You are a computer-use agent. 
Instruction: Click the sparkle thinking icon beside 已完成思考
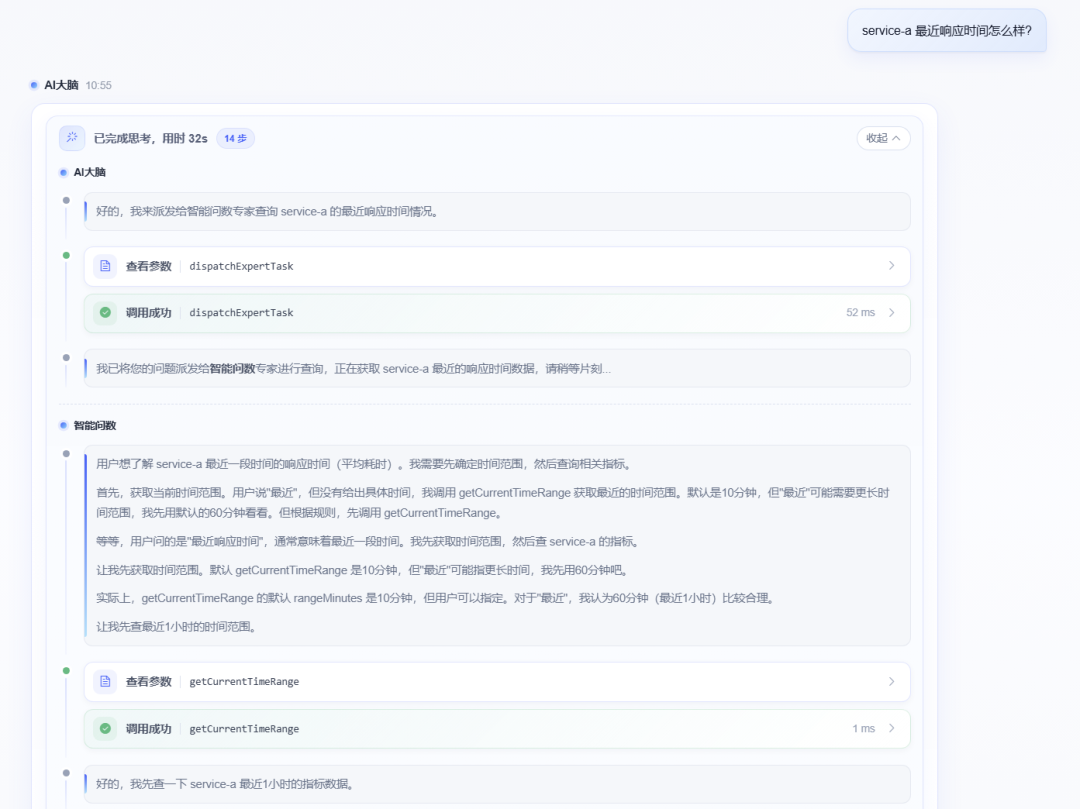point(72,138)
